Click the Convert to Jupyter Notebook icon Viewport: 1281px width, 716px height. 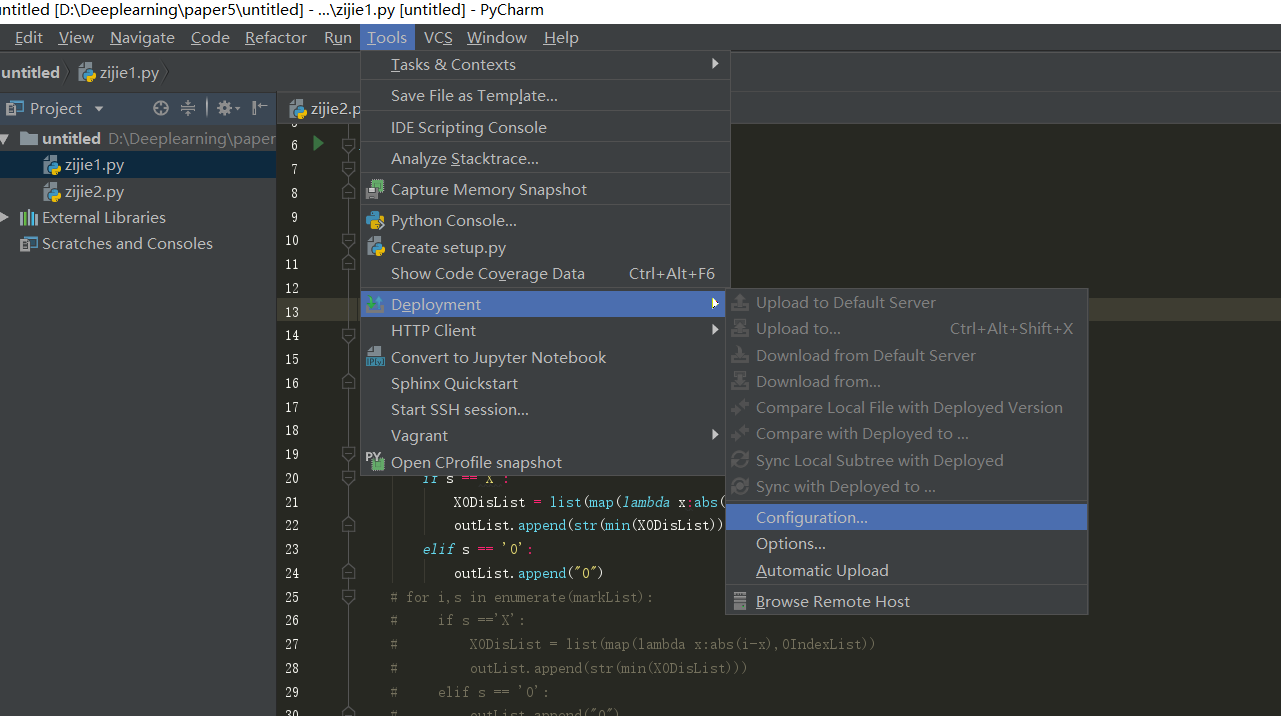375,357
